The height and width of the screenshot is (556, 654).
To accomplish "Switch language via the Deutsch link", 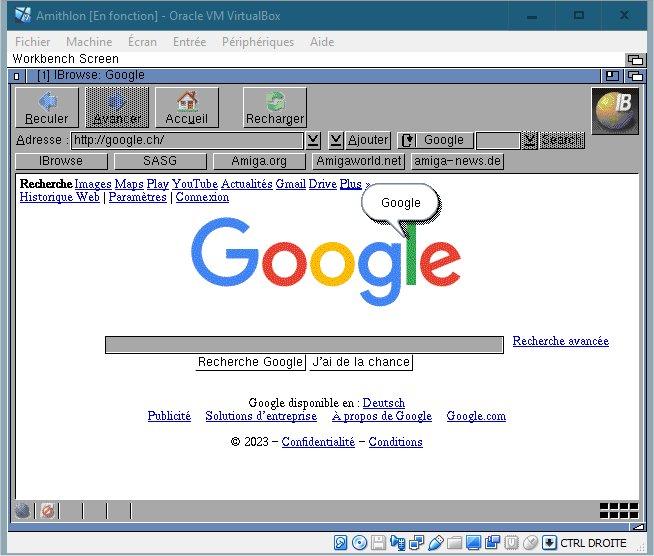I will [384, 403].
